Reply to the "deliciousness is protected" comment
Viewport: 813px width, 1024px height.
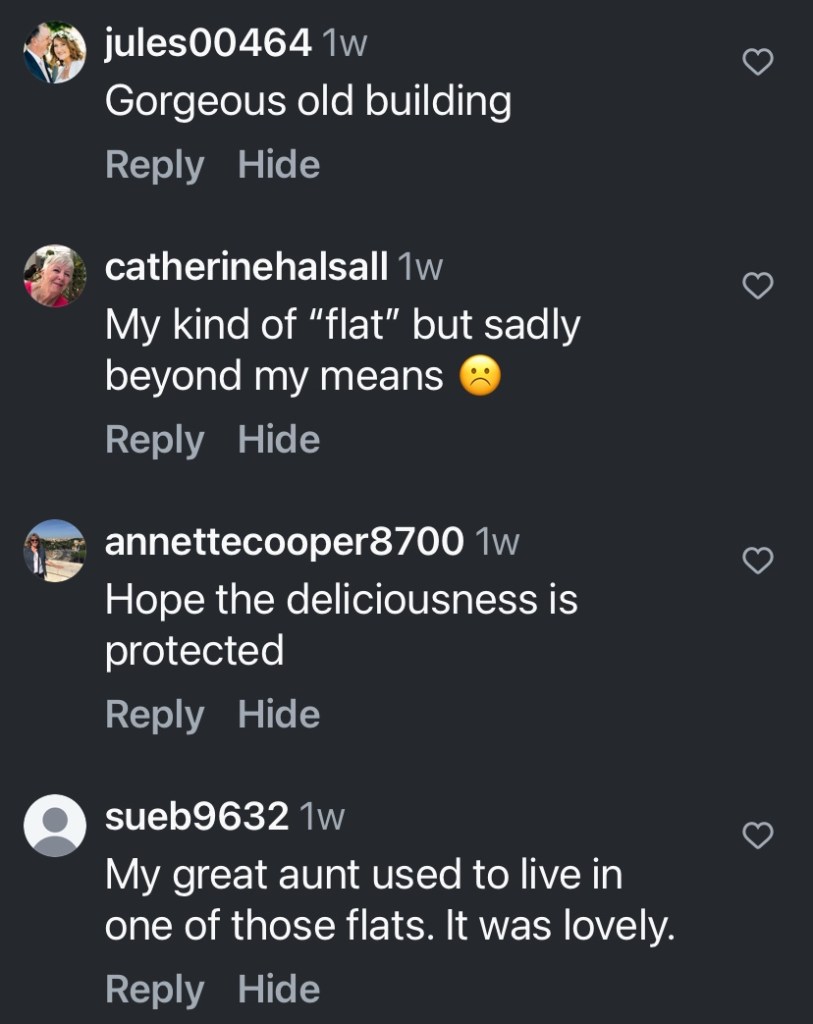click(x=154, y=715)
